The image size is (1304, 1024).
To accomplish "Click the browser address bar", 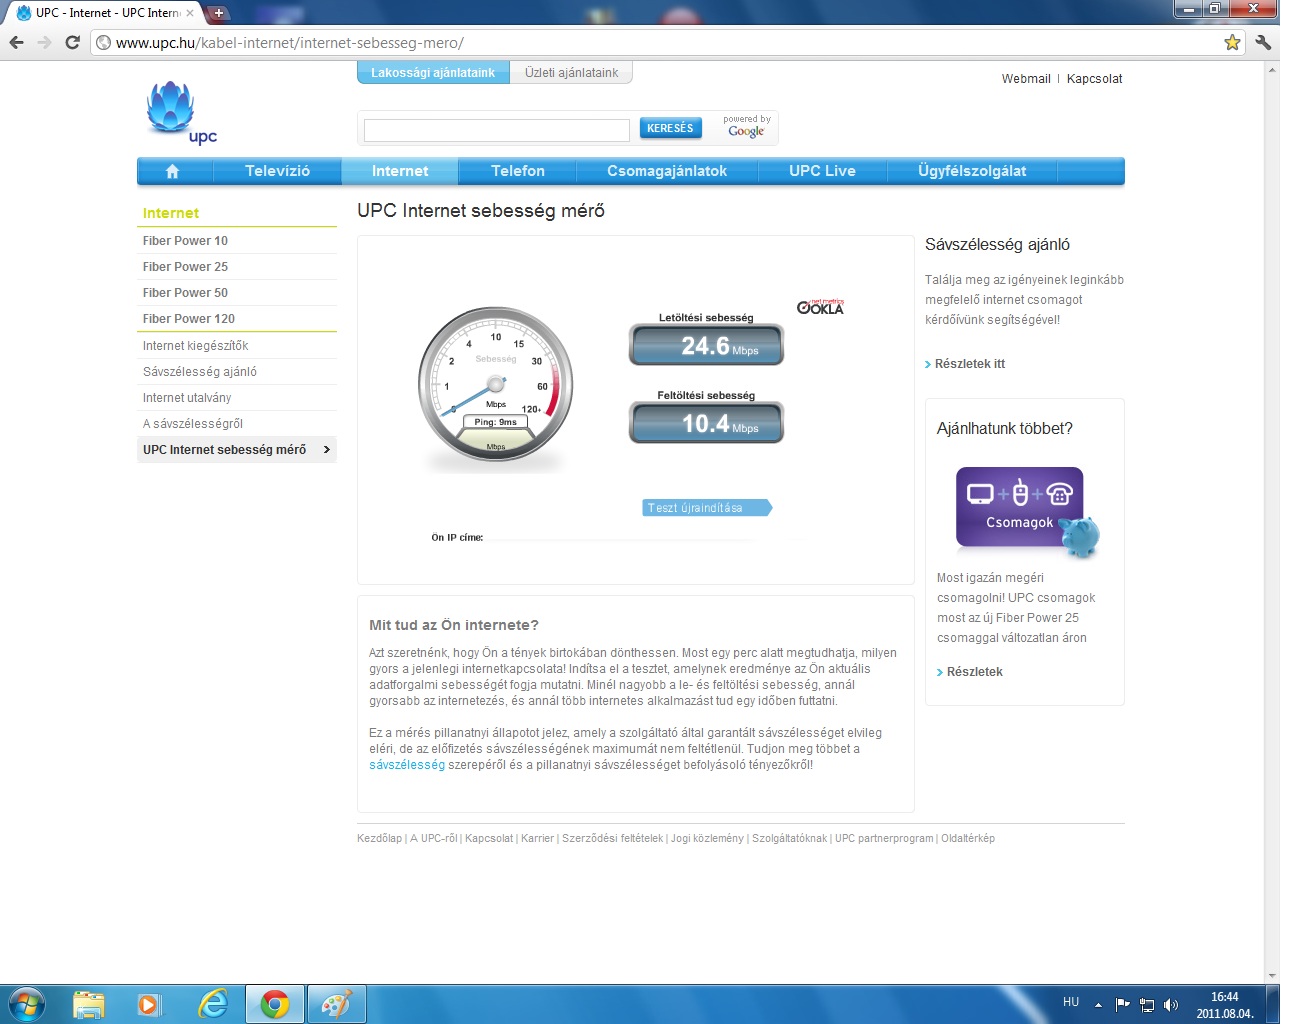I will click(660, 43).
